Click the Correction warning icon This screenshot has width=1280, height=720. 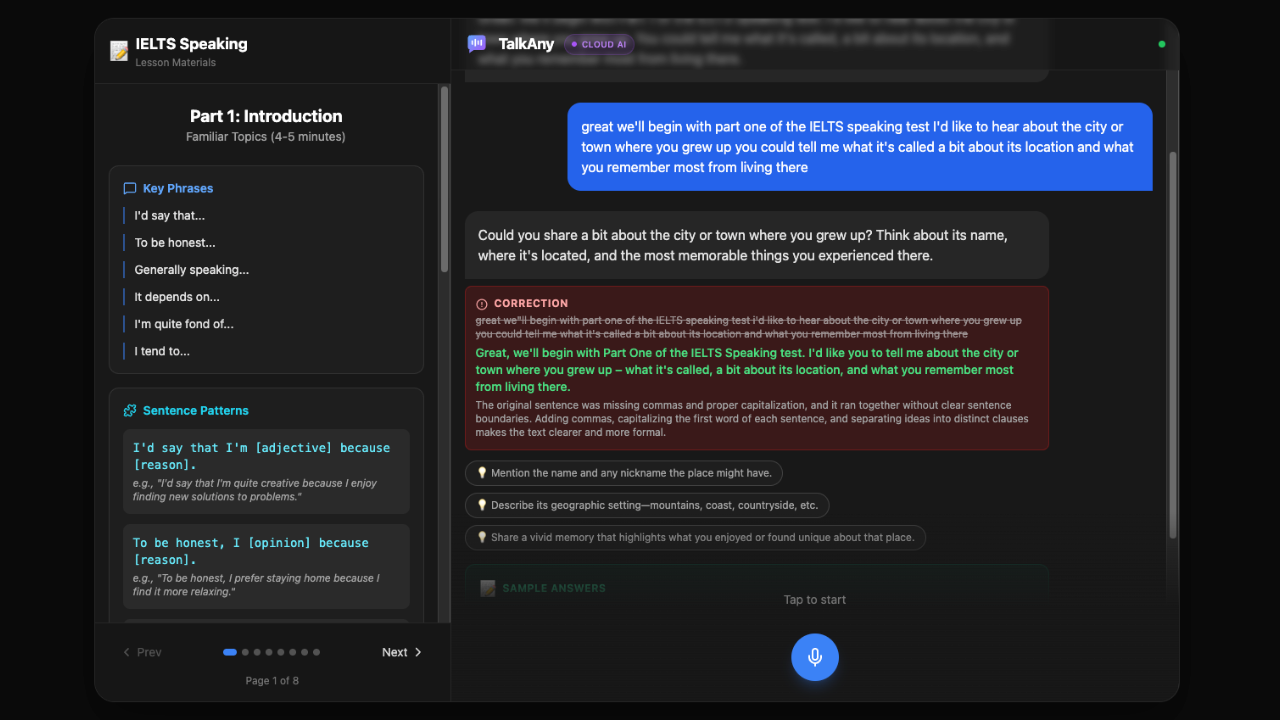pos(482,304)
